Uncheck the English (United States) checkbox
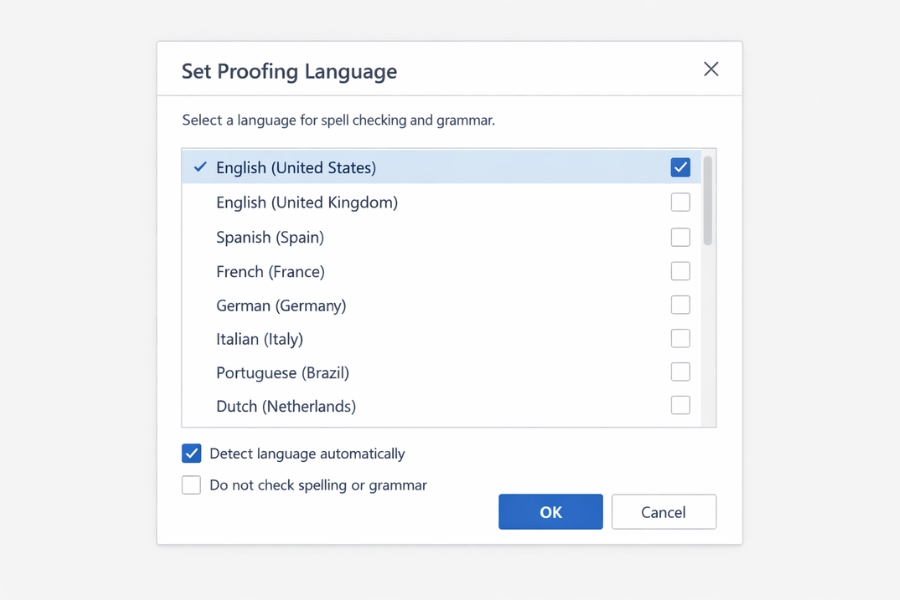Image resolution: width=900 pixels, height=600 pixels. click(680, 167)
